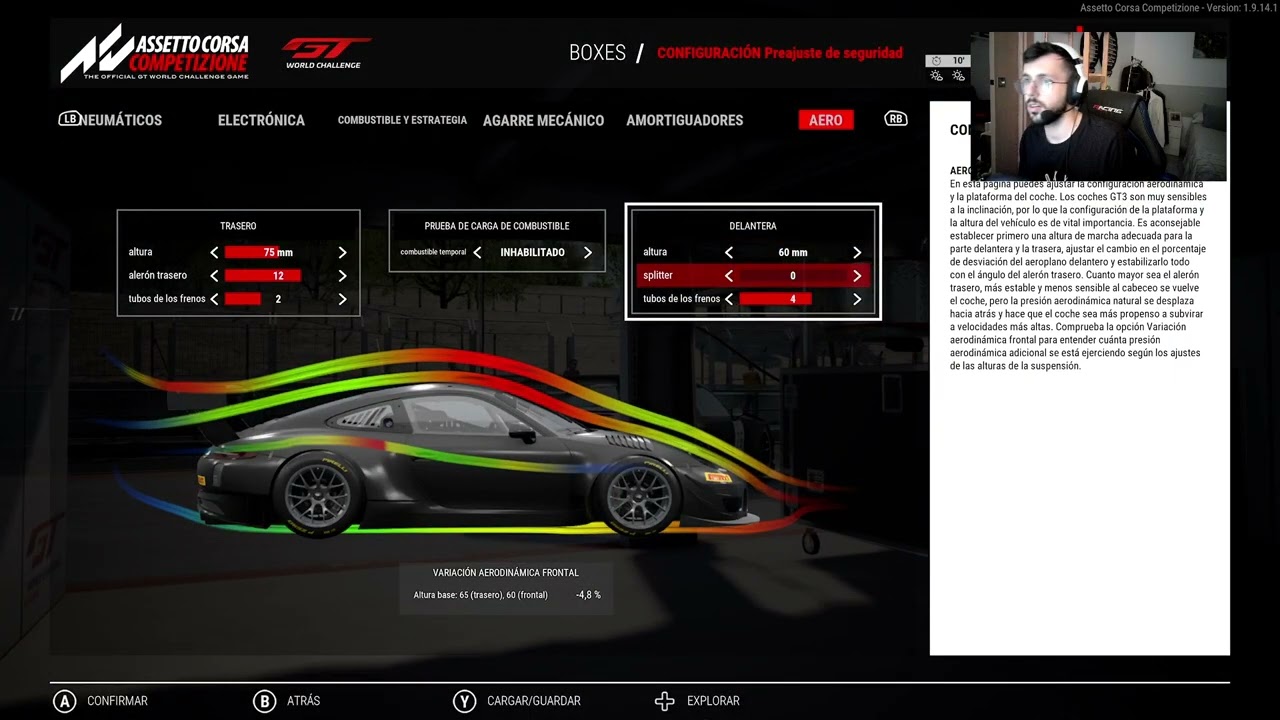1280x720 pixels.
Task: Increase splitter value right arrow
Action: click(857, 276)
